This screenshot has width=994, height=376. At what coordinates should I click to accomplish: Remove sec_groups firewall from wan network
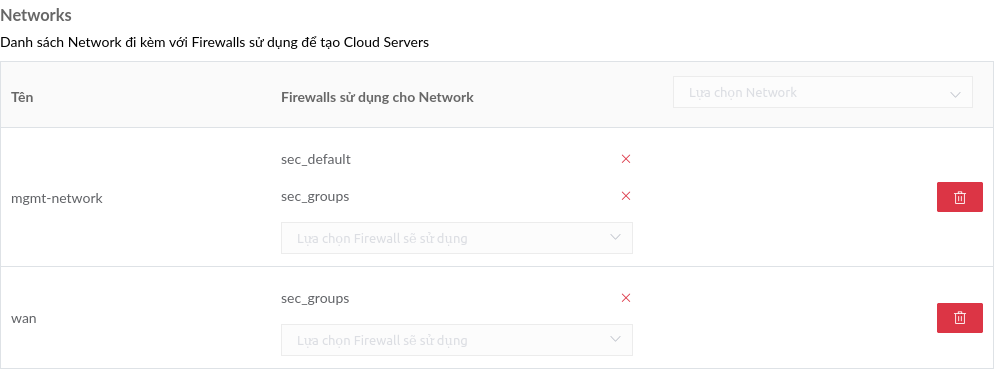point(626,298)
